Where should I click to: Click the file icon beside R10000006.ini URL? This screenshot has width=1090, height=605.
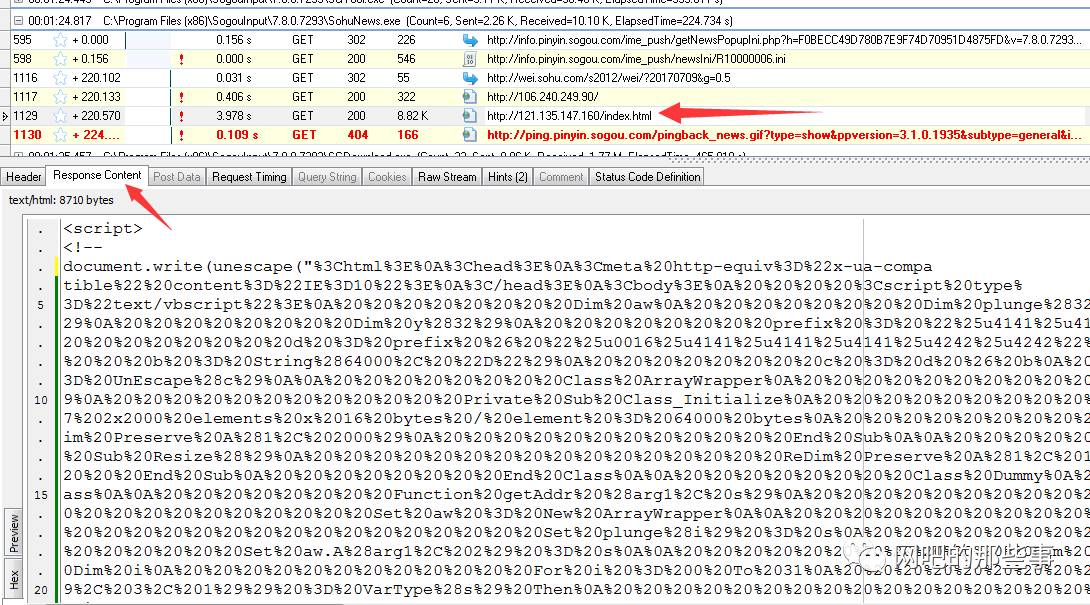pyautogui.click(x=470, y=59)
